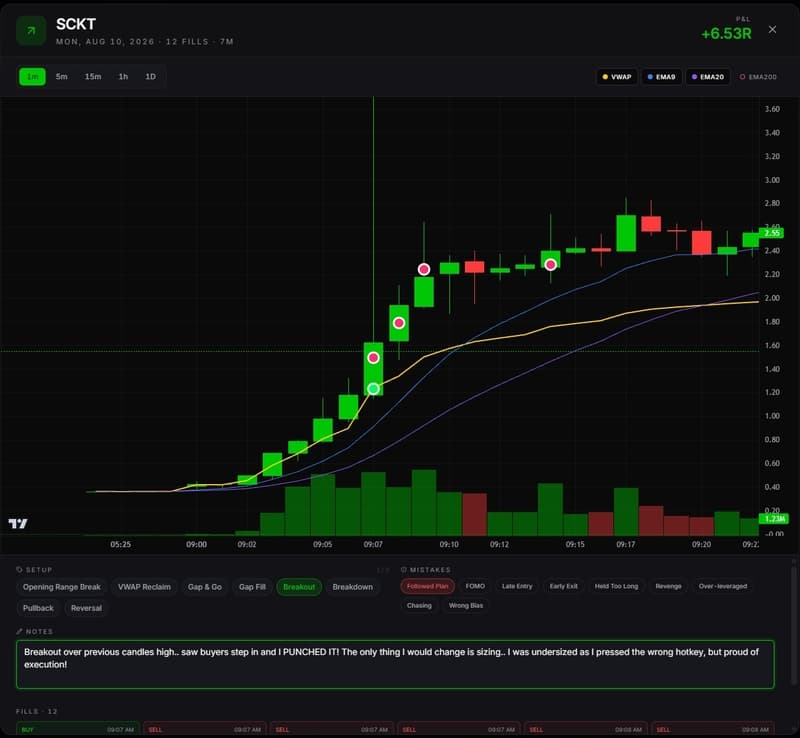This screenshot has height=738, width=800.
Task: Select the pink sell marker atop the 09:09 candle
Action: [x=424, y=269]
